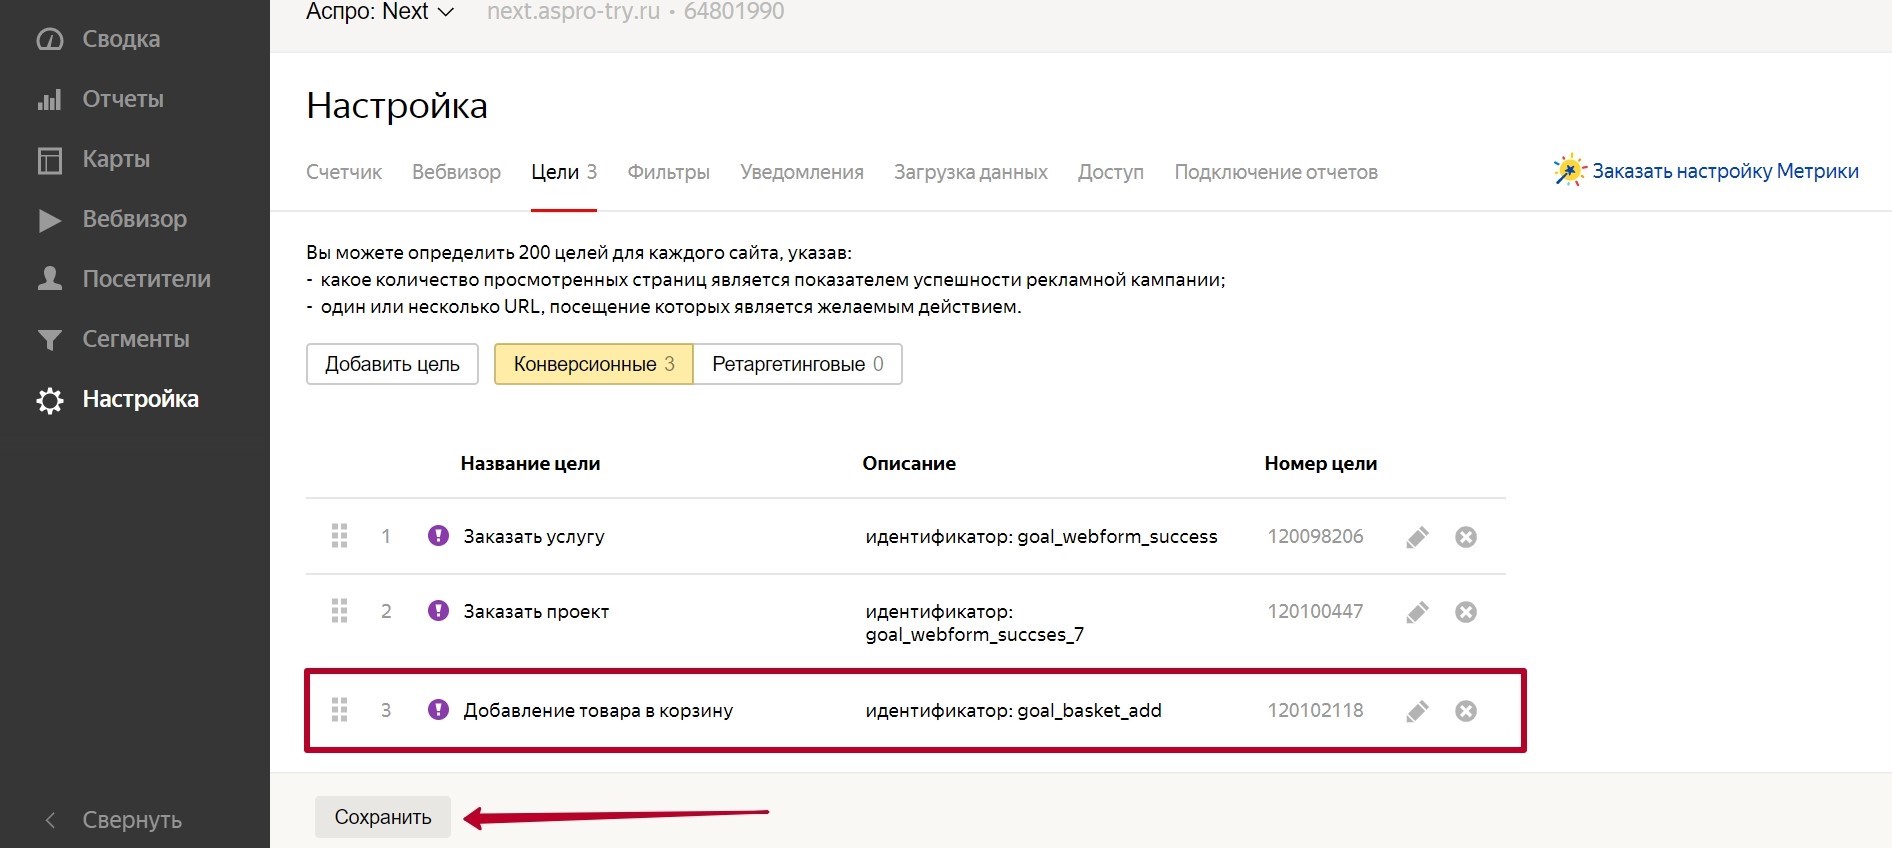This screenshot has width=1892, height=848.
Task: Click the goal name Заказать проект
Action: [x=536, y=611]
